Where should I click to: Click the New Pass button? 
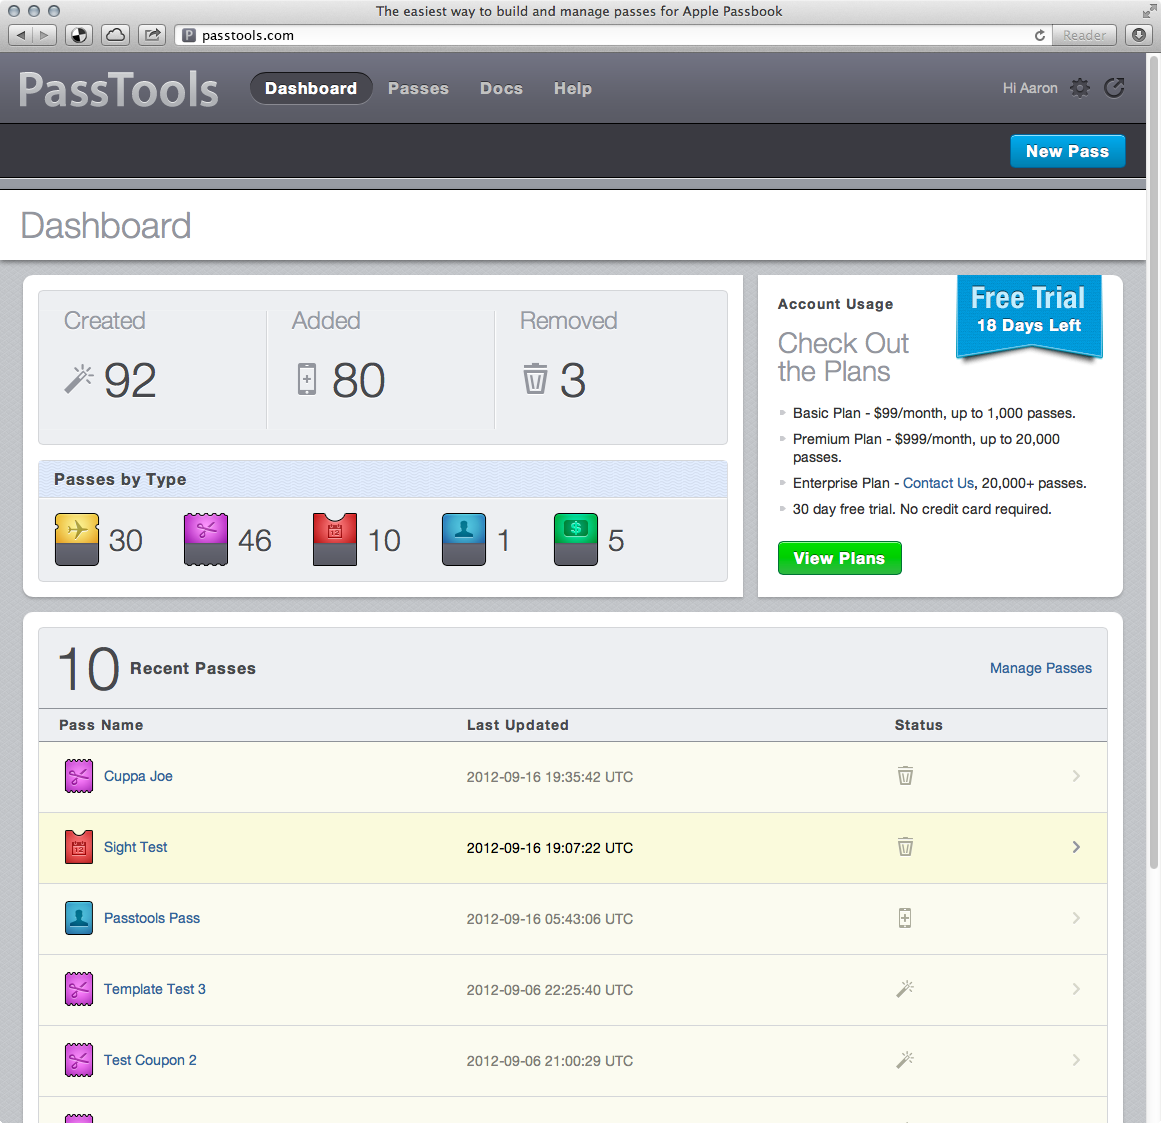[1067, 151]
